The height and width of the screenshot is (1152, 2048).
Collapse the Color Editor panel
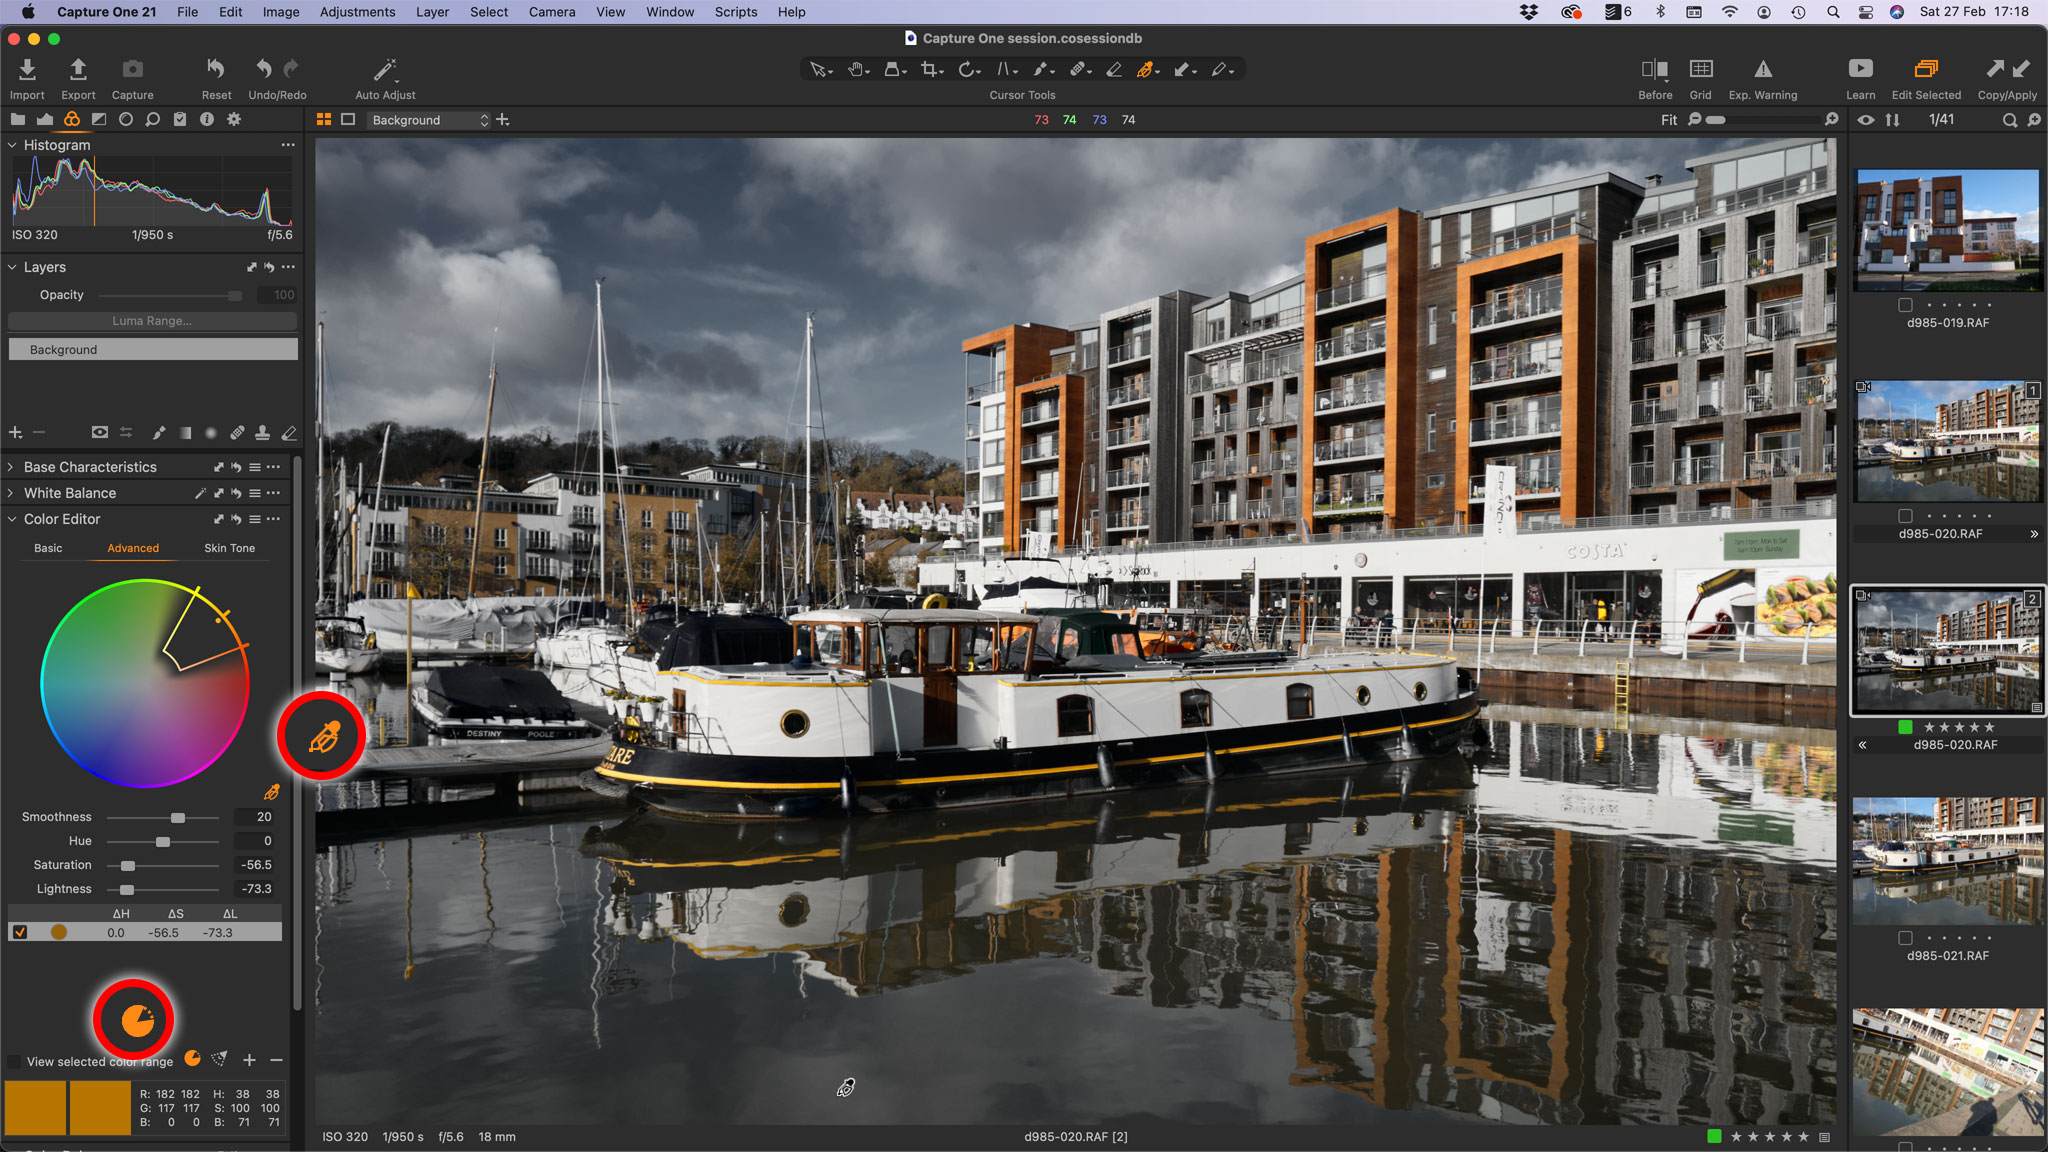(12, 519)
